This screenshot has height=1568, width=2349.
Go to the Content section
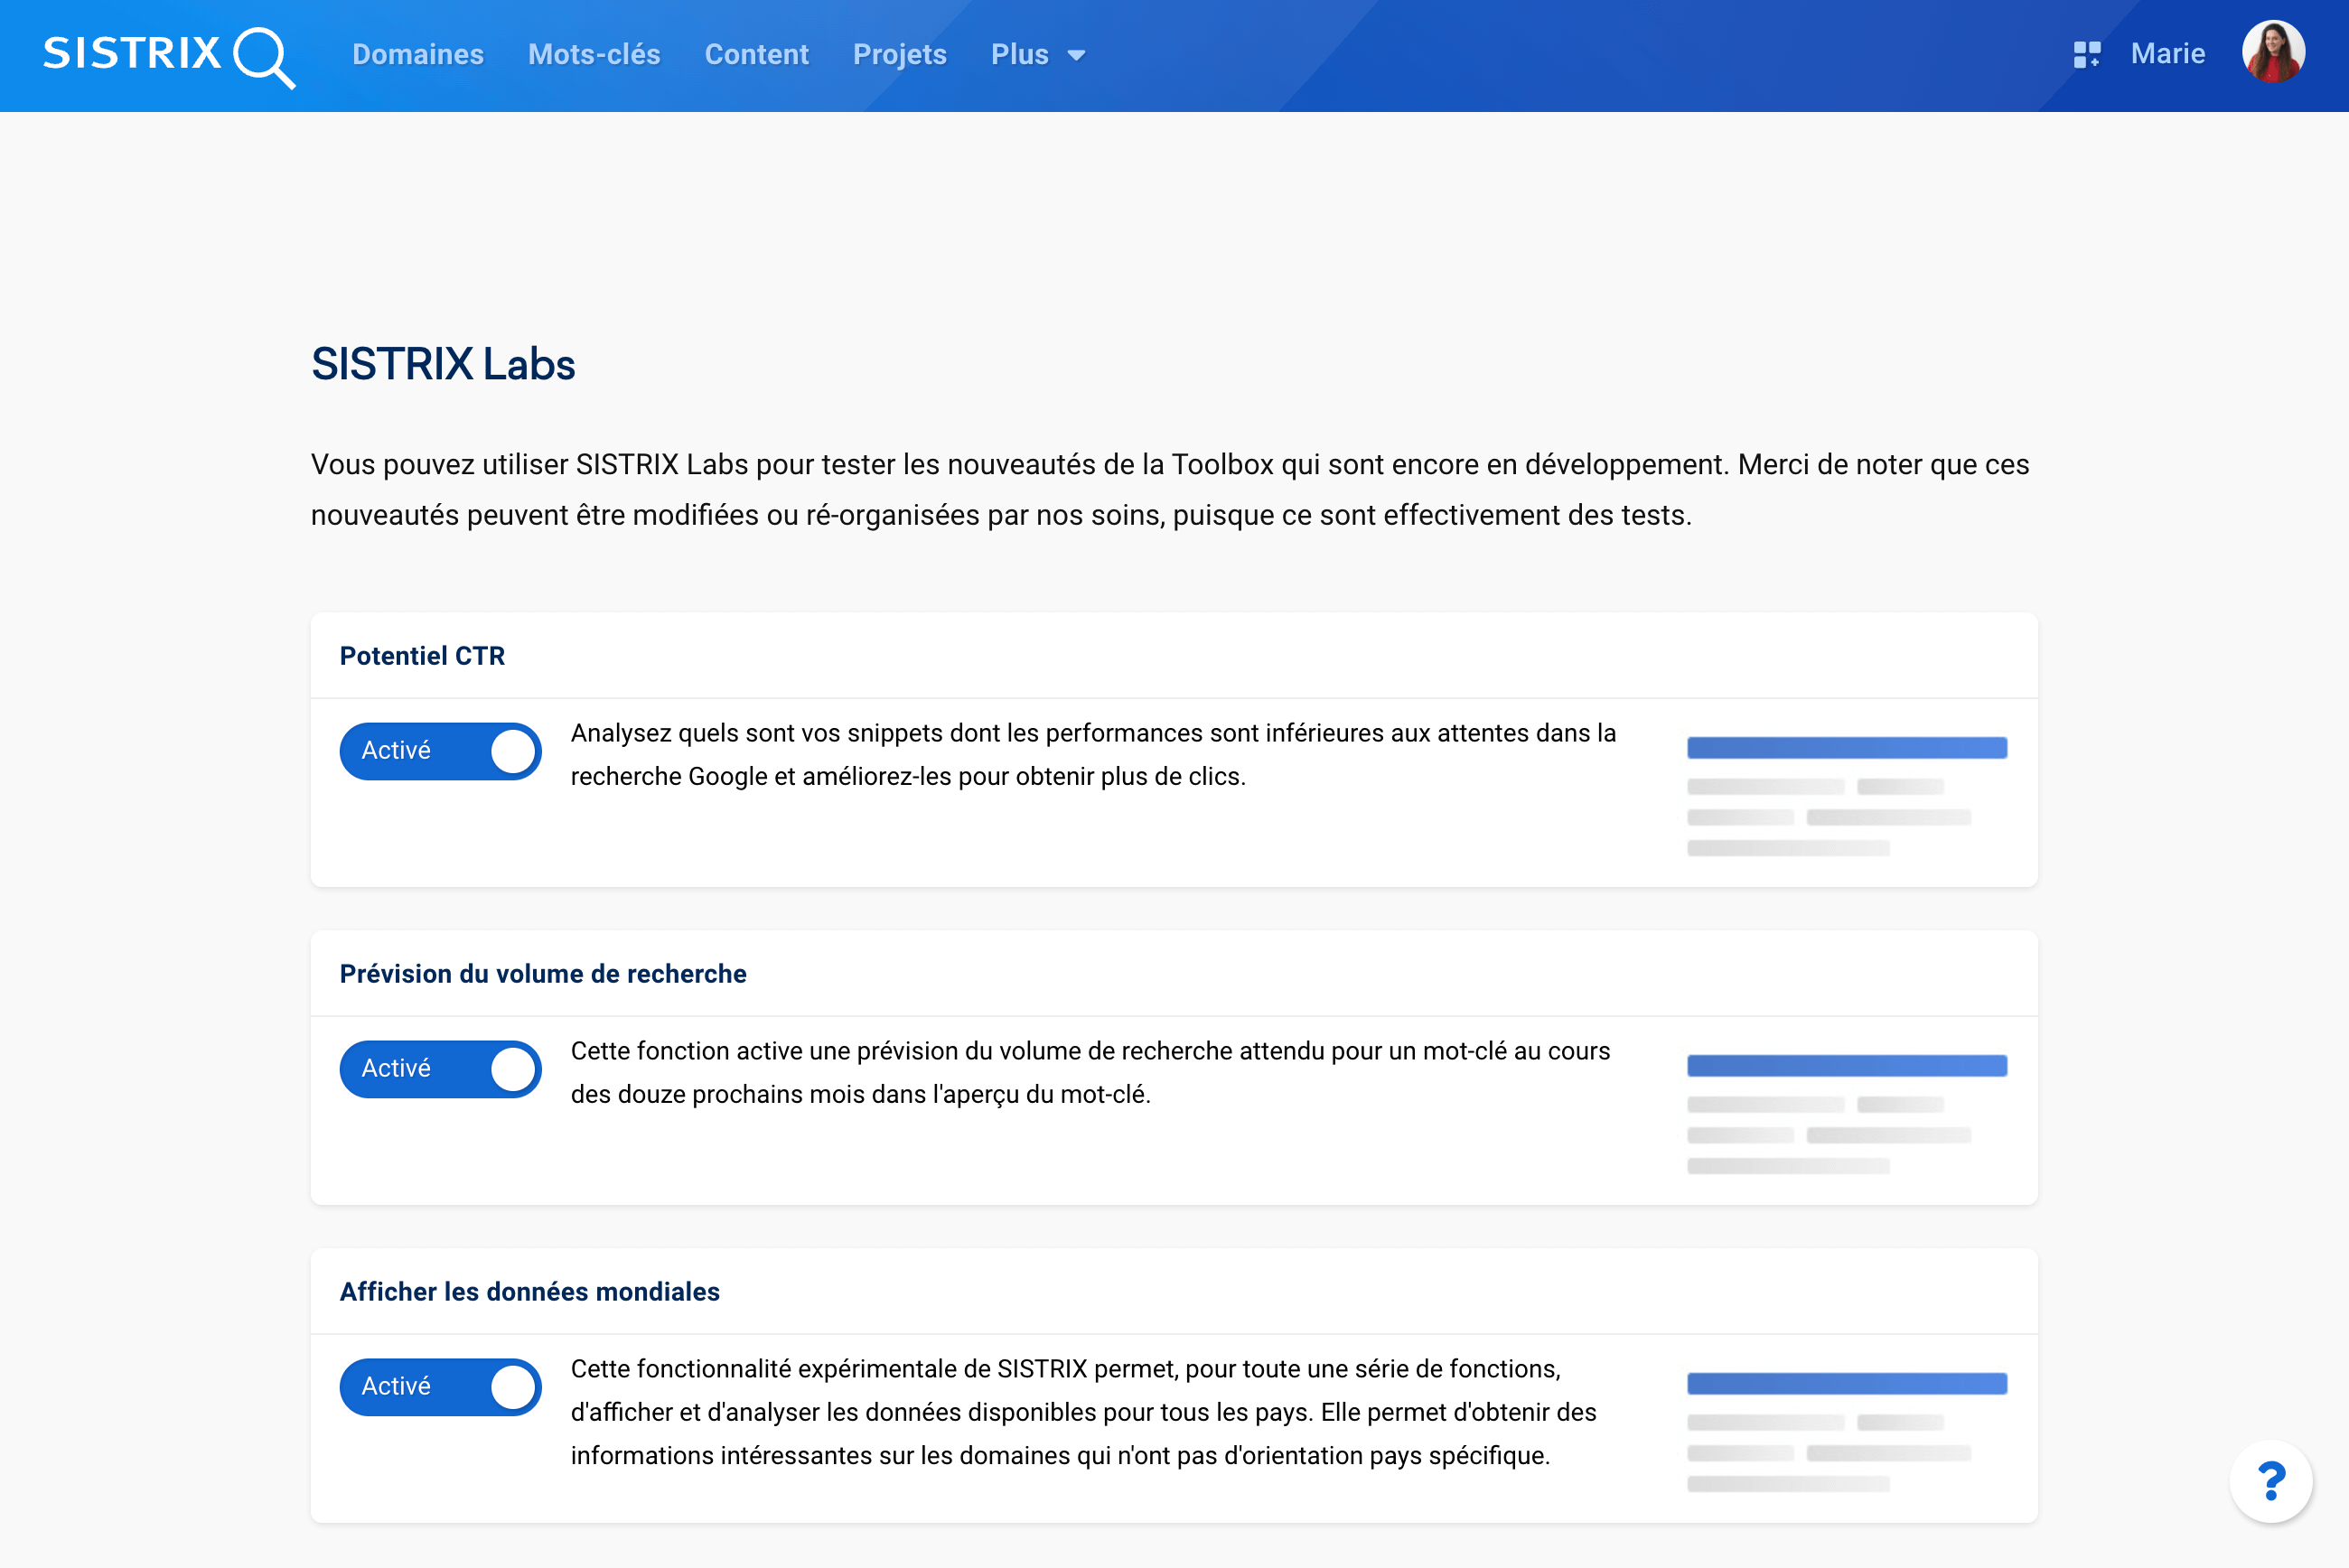click(756, 54)
